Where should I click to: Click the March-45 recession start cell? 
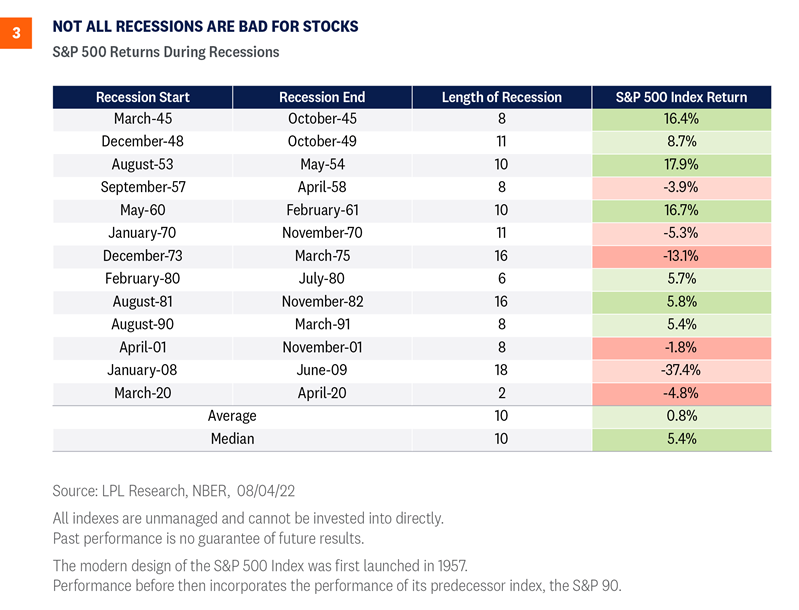click(x=143, y=118)
